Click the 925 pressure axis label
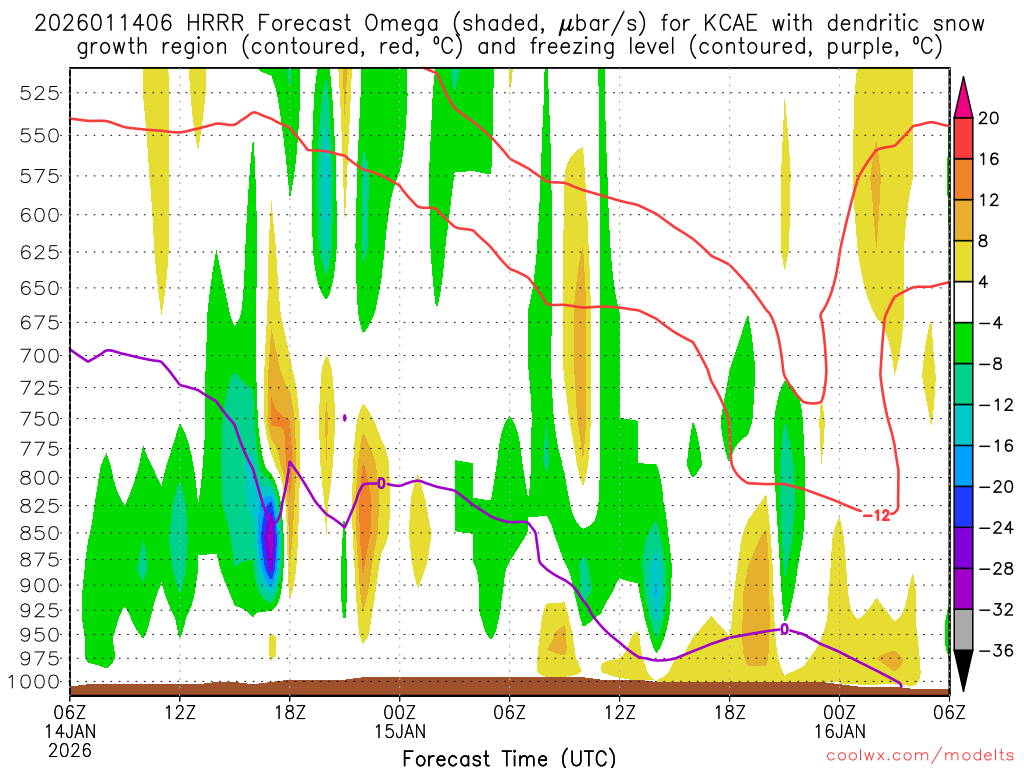 click(39, 611)
